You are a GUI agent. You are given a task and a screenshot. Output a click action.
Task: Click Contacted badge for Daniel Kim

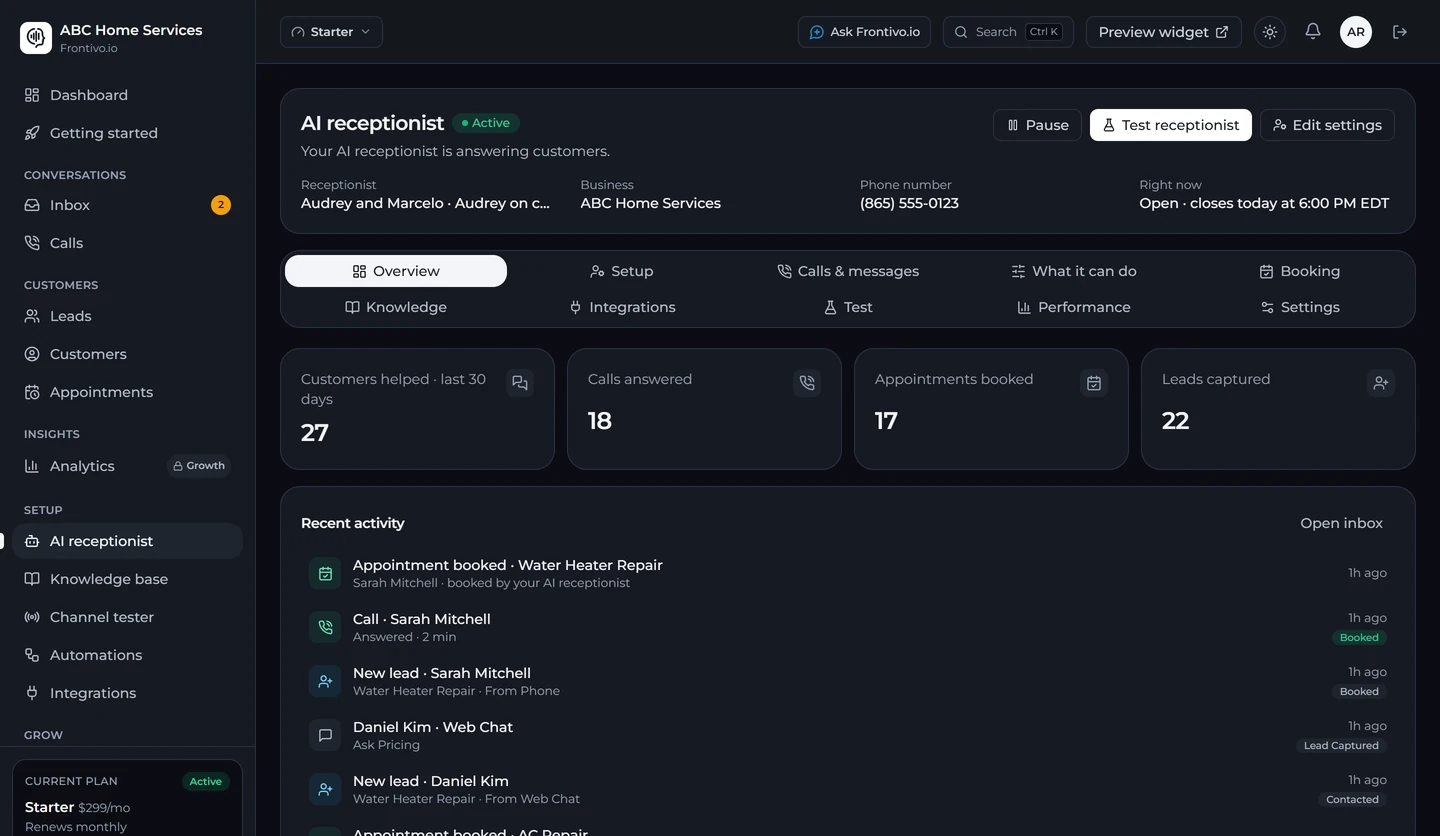(1352, 799)
